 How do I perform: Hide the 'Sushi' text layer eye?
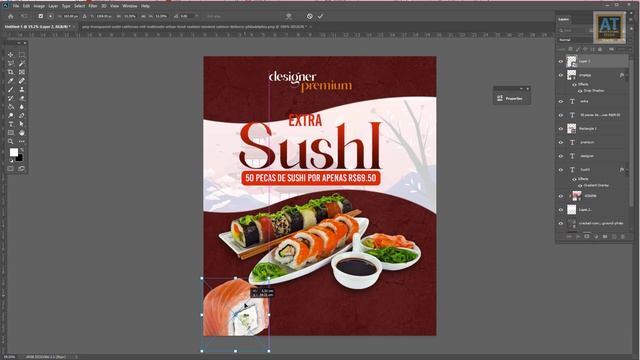click(x=560, y=169)
